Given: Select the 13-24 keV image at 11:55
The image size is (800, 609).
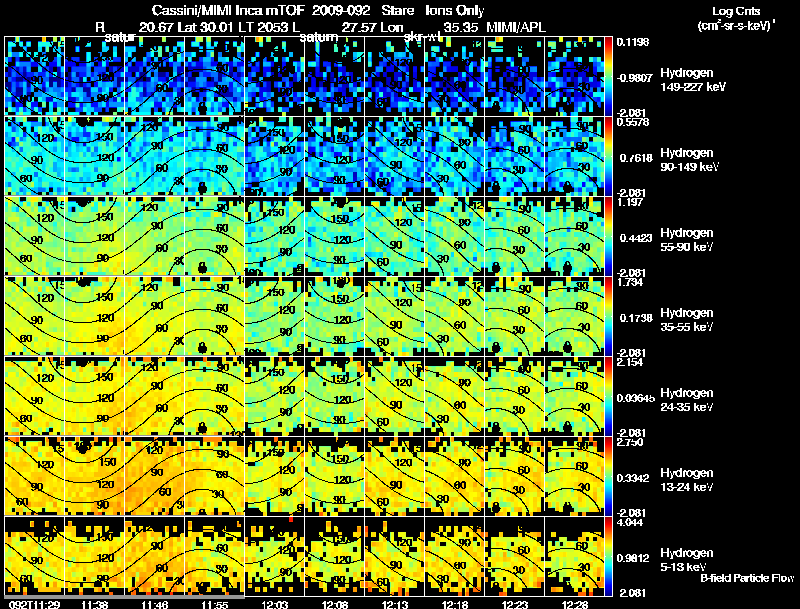Looking at the screenshot, I should pyautogui.click(x=214, y=476).
